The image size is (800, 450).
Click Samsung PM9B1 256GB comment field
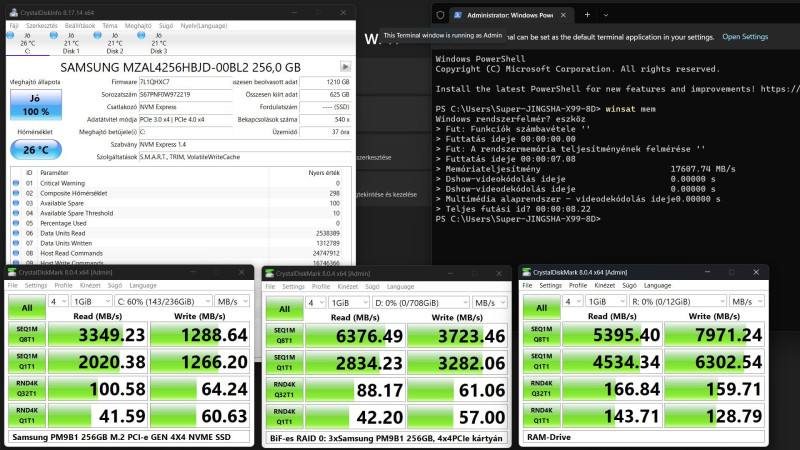pyautogui.click(x=130, y=437)
